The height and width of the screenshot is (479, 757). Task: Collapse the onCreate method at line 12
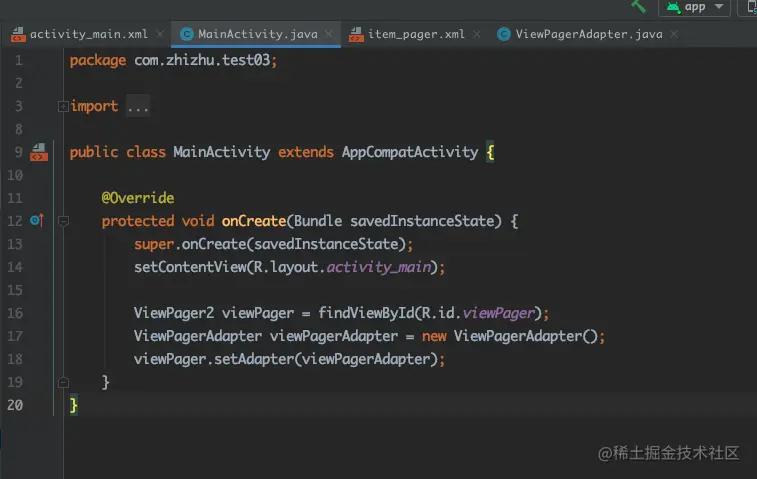63,221
